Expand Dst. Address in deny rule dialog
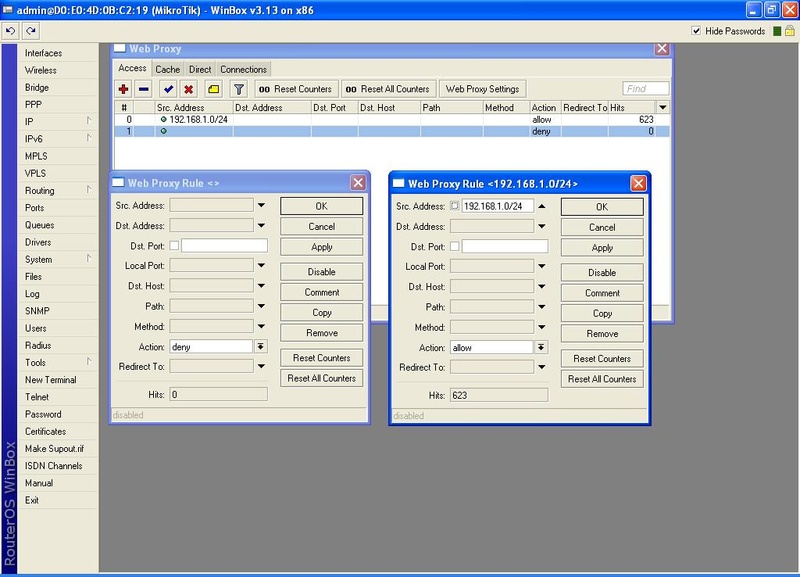Image resolution: width=800 pixels, height=577 pixels. pyautogui.click(x=261, y=225)
